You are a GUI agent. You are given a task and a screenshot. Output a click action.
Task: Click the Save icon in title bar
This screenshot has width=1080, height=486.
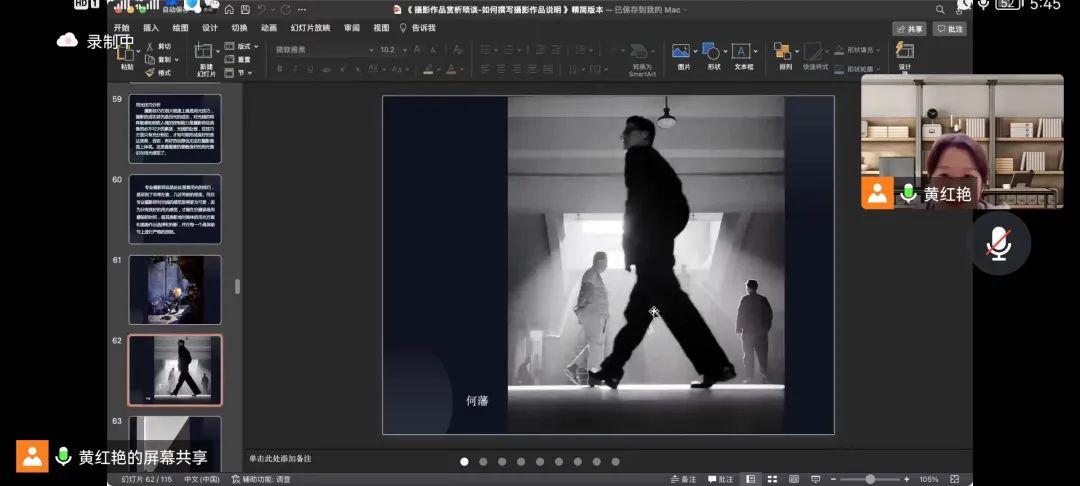pyautogui.click(x=244, y=9)
